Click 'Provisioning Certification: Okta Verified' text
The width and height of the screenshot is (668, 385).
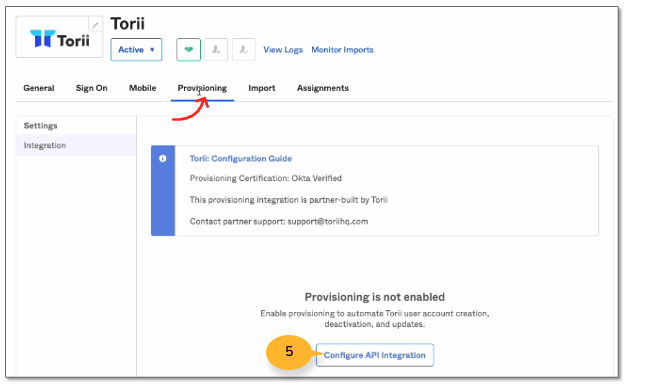pyautogui.click(x=266, y=178)
